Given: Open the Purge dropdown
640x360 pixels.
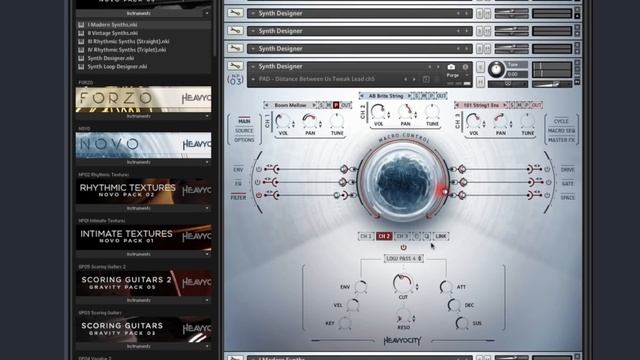Looking at the screenshot, I should point(457,76).
